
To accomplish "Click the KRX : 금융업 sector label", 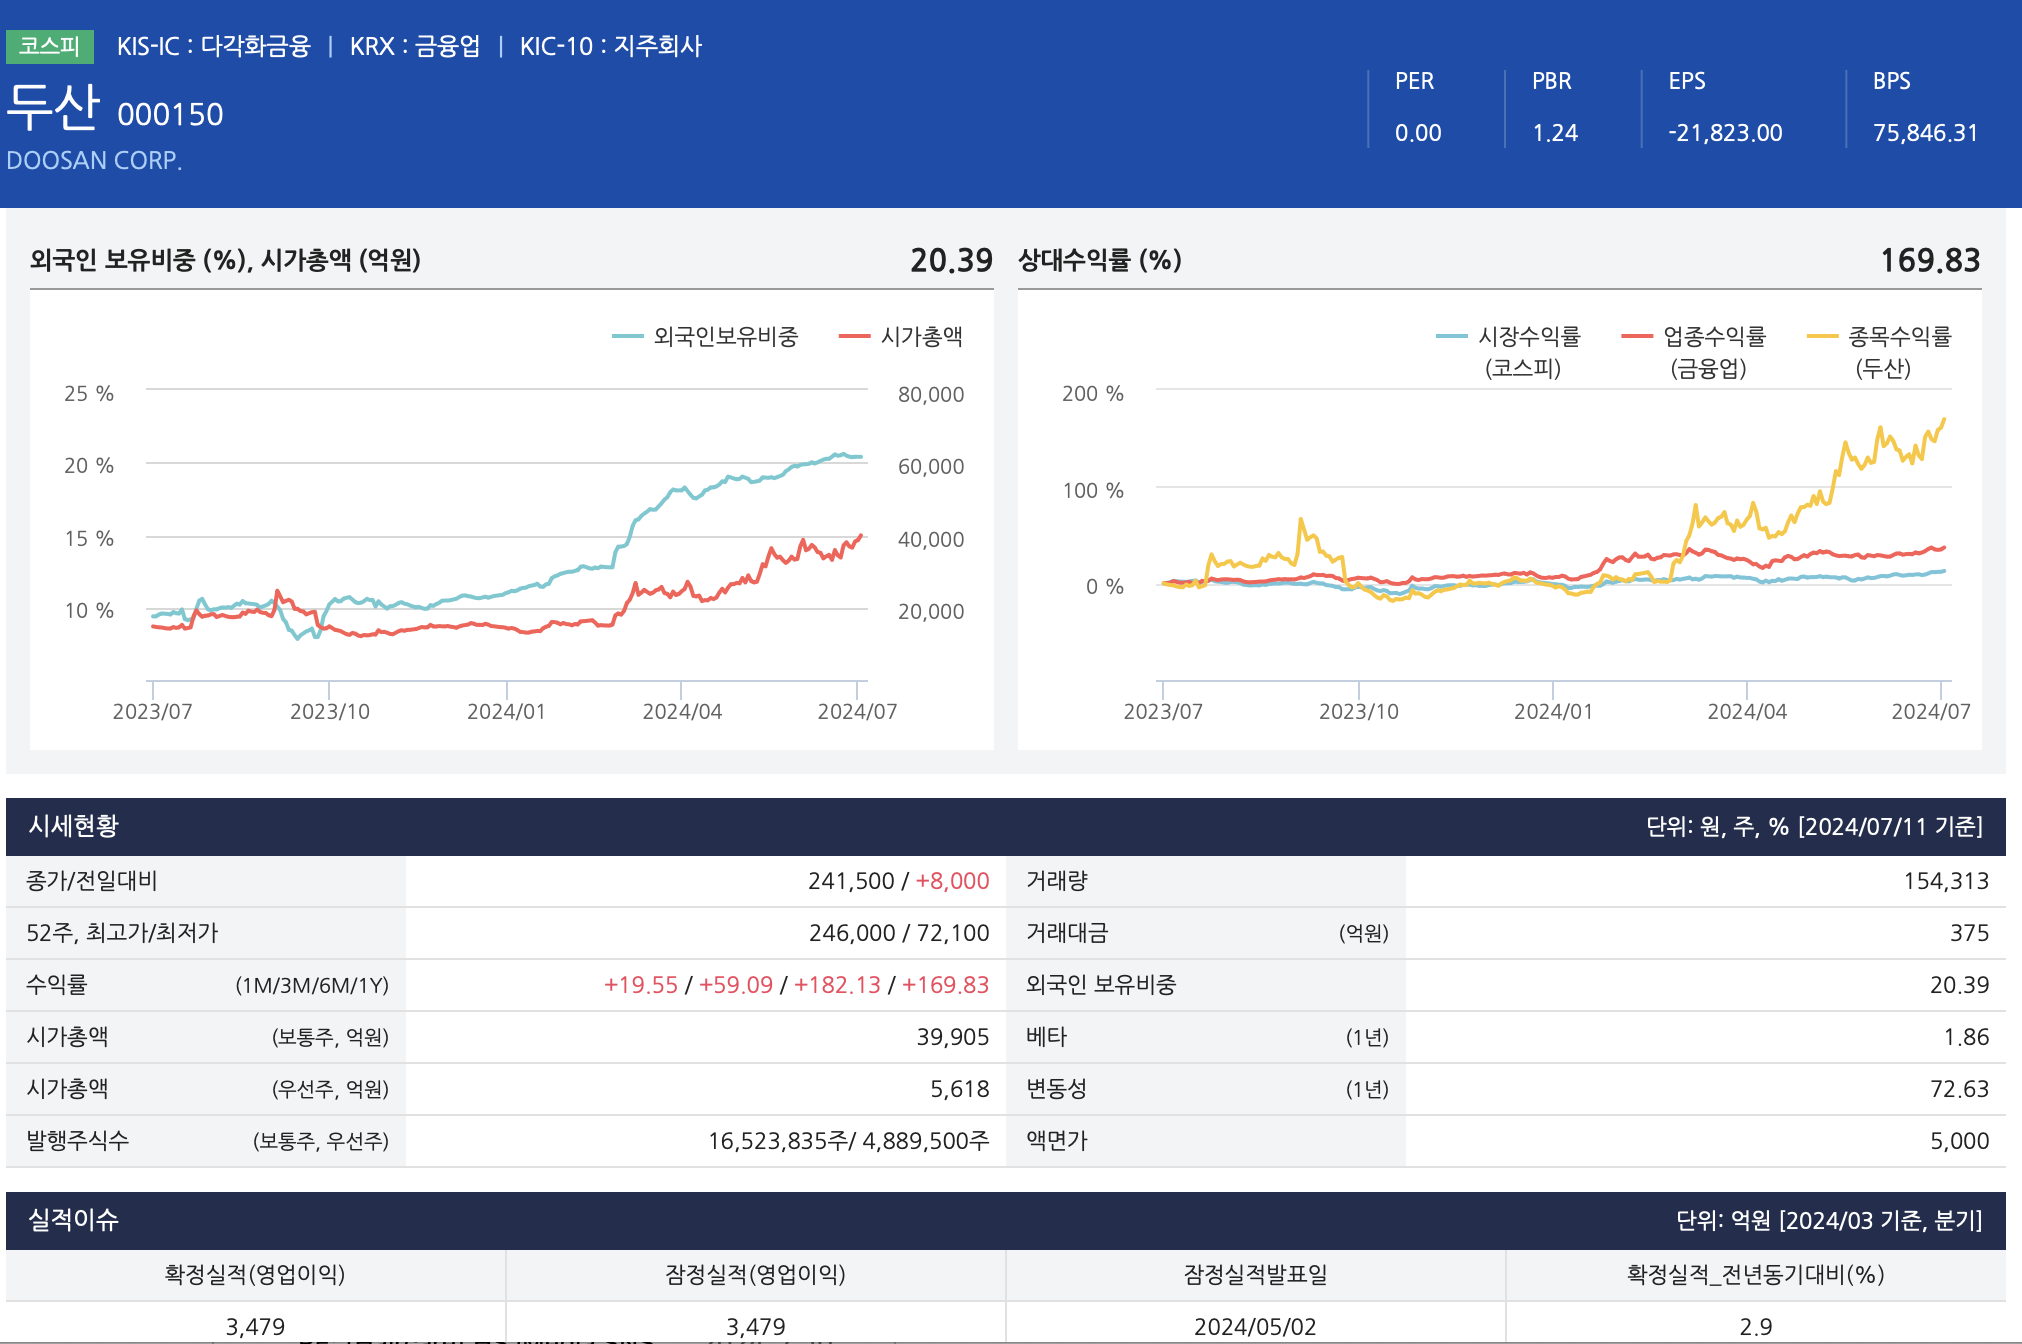I will pyautogui.click(x=414, y=46).
